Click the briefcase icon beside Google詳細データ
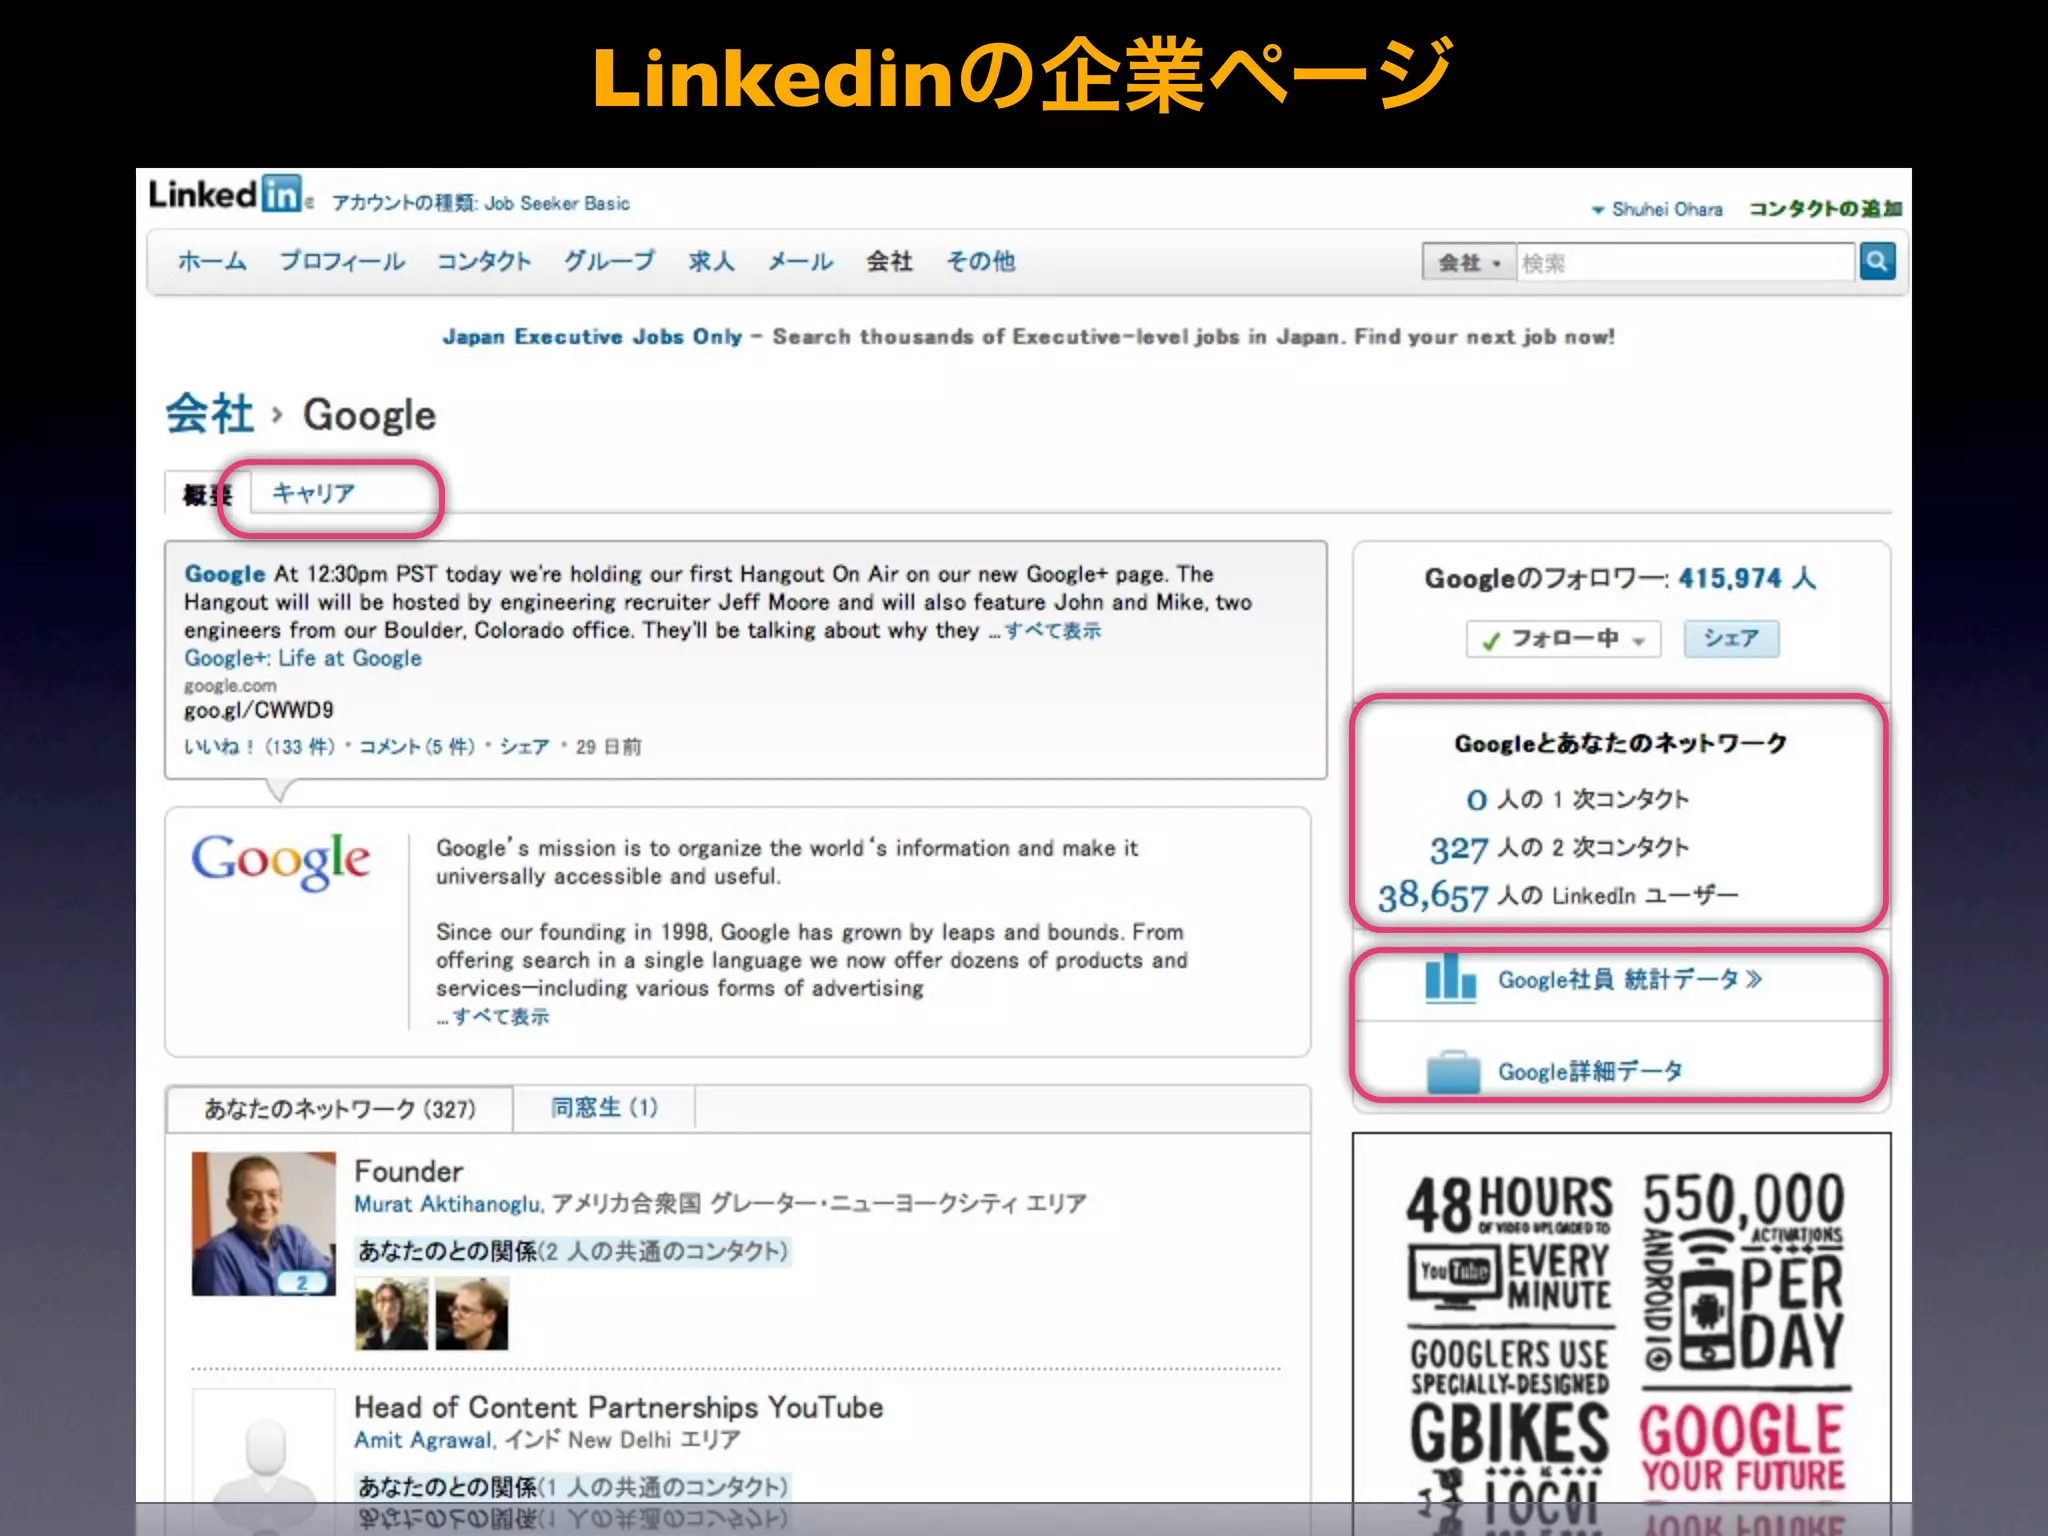Image resolution: width=2048 pixels, height=1536 pixels. pyautogui.click(x=1453, y=1072)
